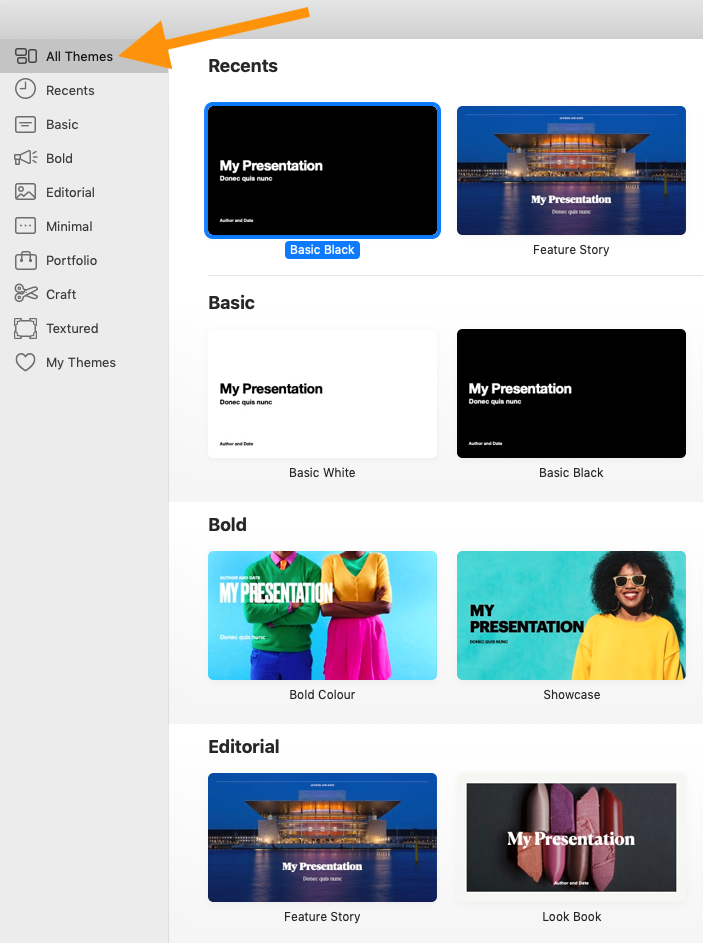The height and width of the screenshot is (943, 703).
Task: Click the Editorial section heading
Action: click(244, 746)
